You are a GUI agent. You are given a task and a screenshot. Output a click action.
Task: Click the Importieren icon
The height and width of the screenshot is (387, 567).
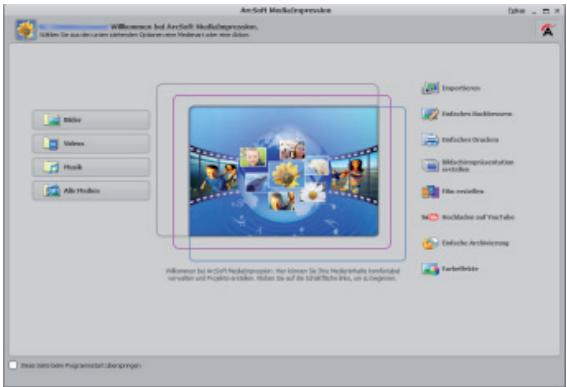430,88
